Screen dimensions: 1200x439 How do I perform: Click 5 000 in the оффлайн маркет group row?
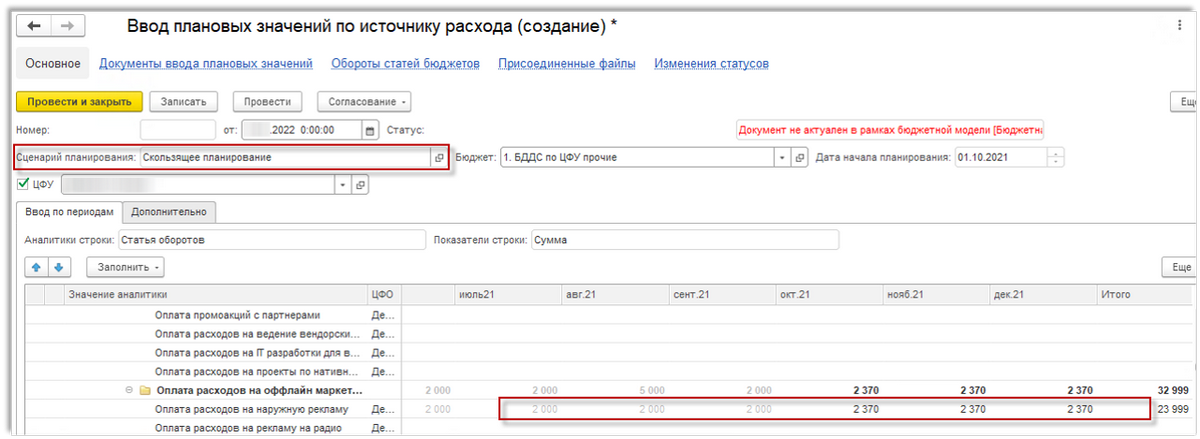point(651,390)
